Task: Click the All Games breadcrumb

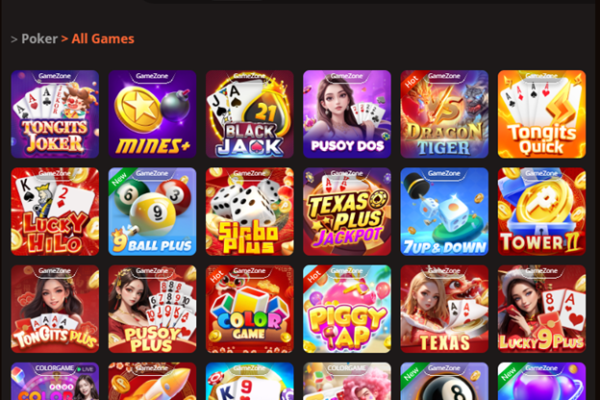Action: [103, 39]
